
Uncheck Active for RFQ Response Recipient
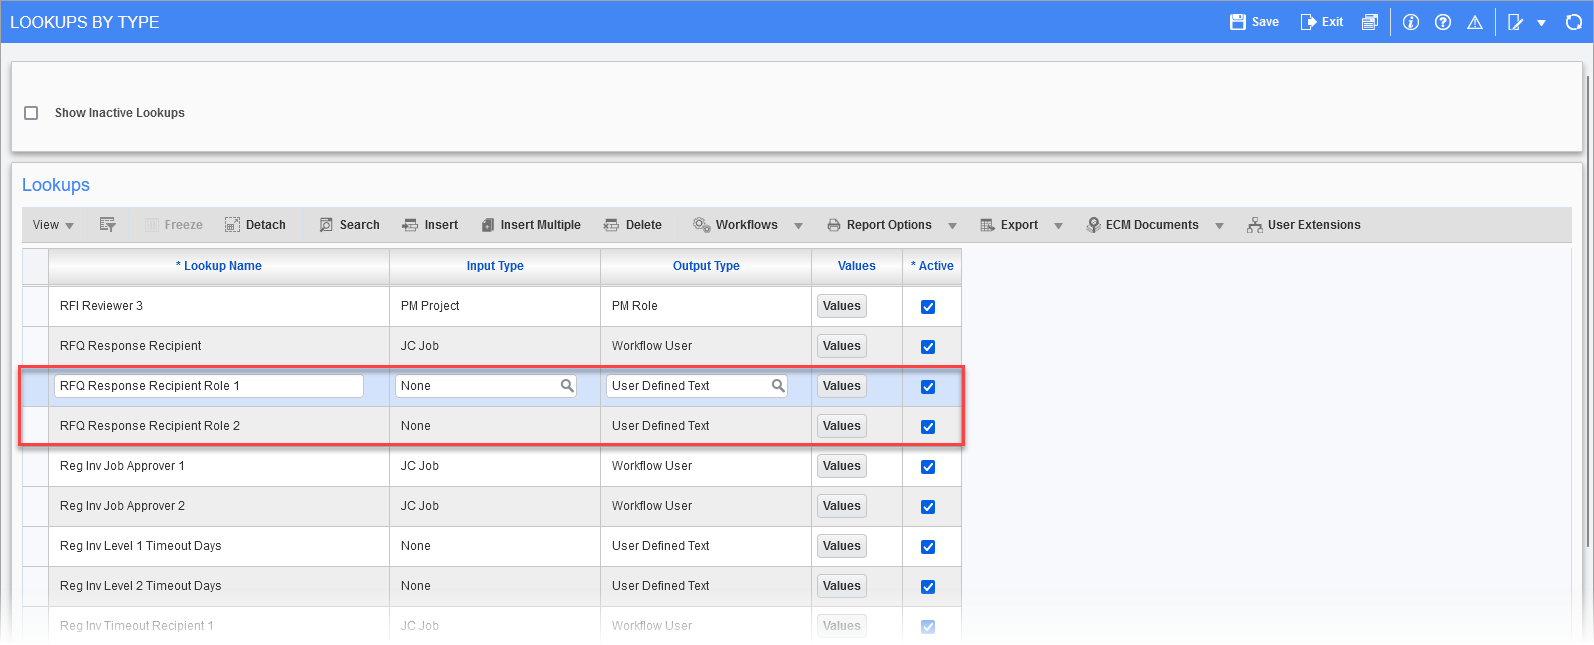coord(928,347)
